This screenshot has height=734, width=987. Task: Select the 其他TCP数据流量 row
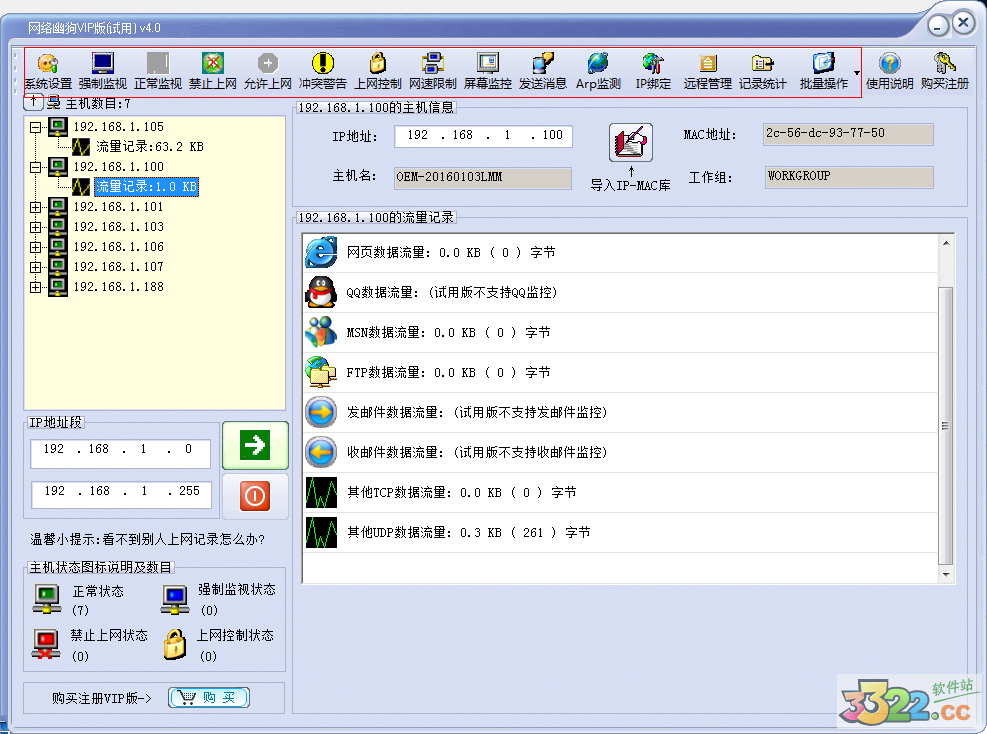click(620, 492)
